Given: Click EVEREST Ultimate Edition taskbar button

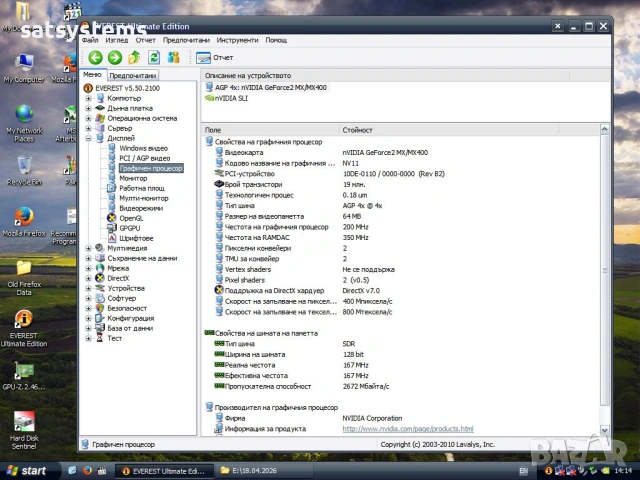Looking at the screenshot, I should point(164,471).
